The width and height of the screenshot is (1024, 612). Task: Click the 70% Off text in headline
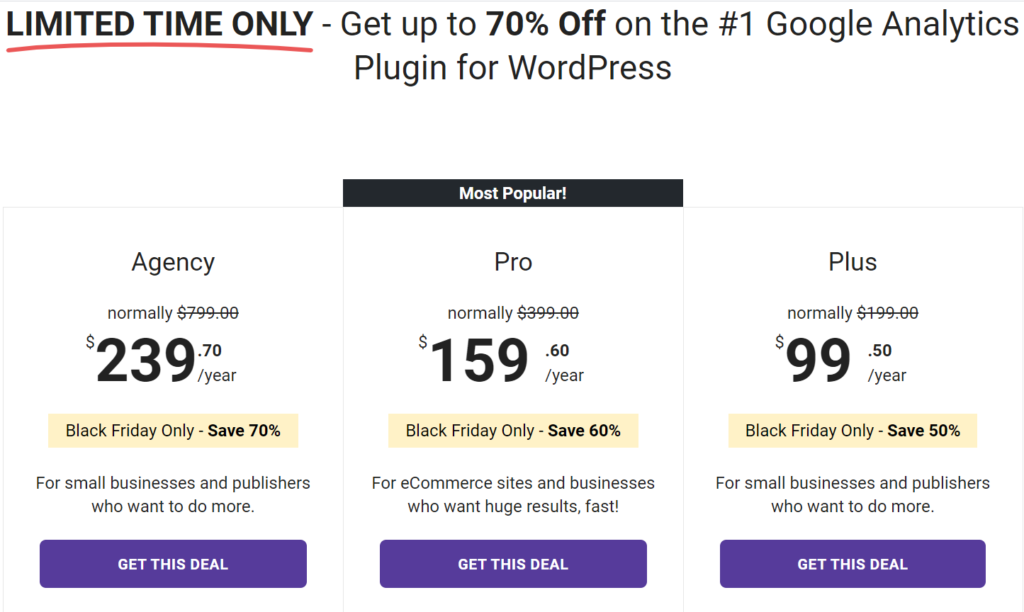click(546, 25)
